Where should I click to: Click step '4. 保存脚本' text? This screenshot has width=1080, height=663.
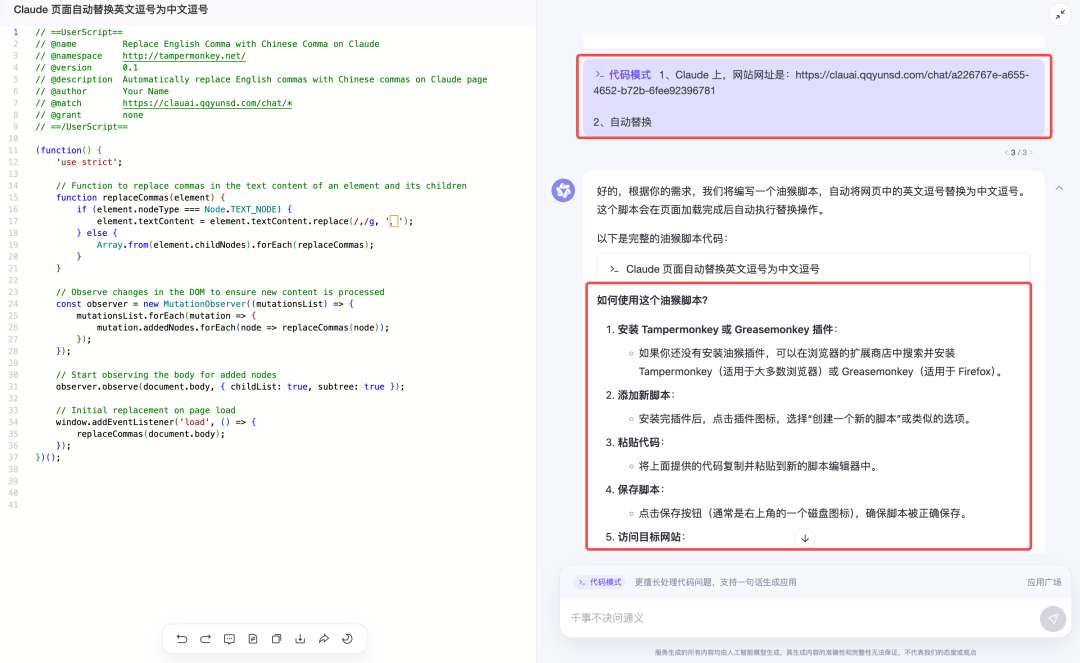(634, 490)
